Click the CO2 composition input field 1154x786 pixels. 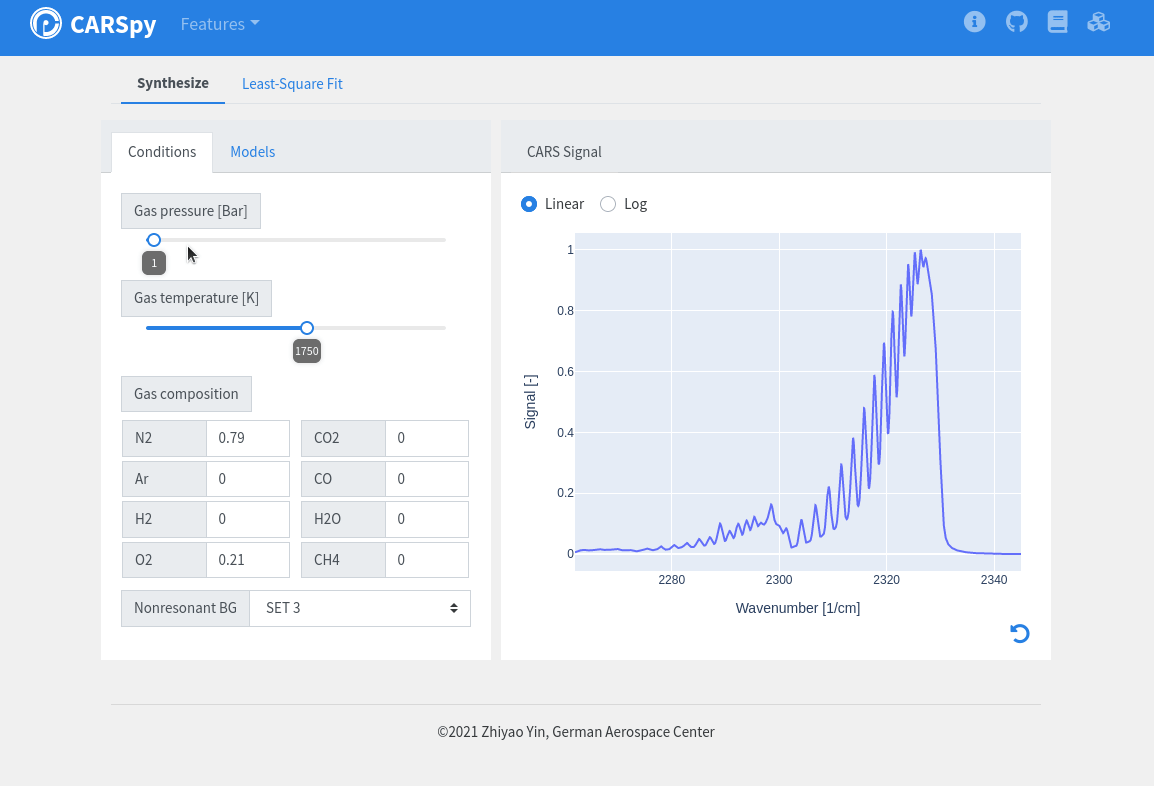coord(426,438)
